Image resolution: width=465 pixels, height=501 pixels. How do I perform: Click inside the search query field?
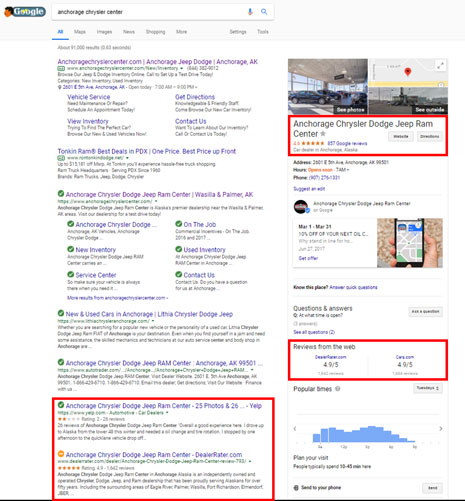coord(150,12)
